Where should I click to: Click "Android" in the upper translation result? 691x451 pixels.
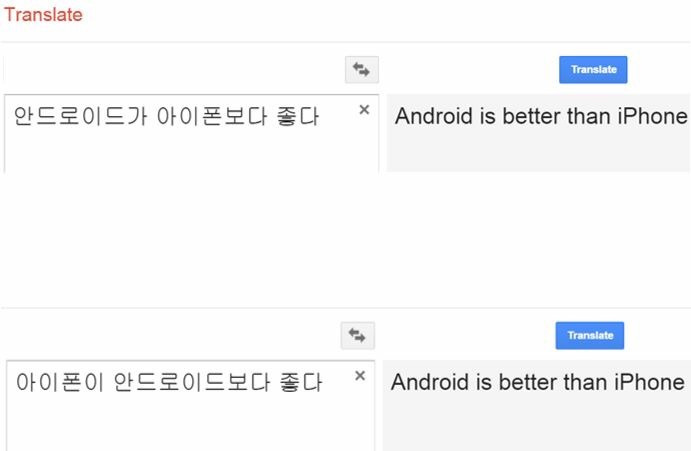click(435, 116)
